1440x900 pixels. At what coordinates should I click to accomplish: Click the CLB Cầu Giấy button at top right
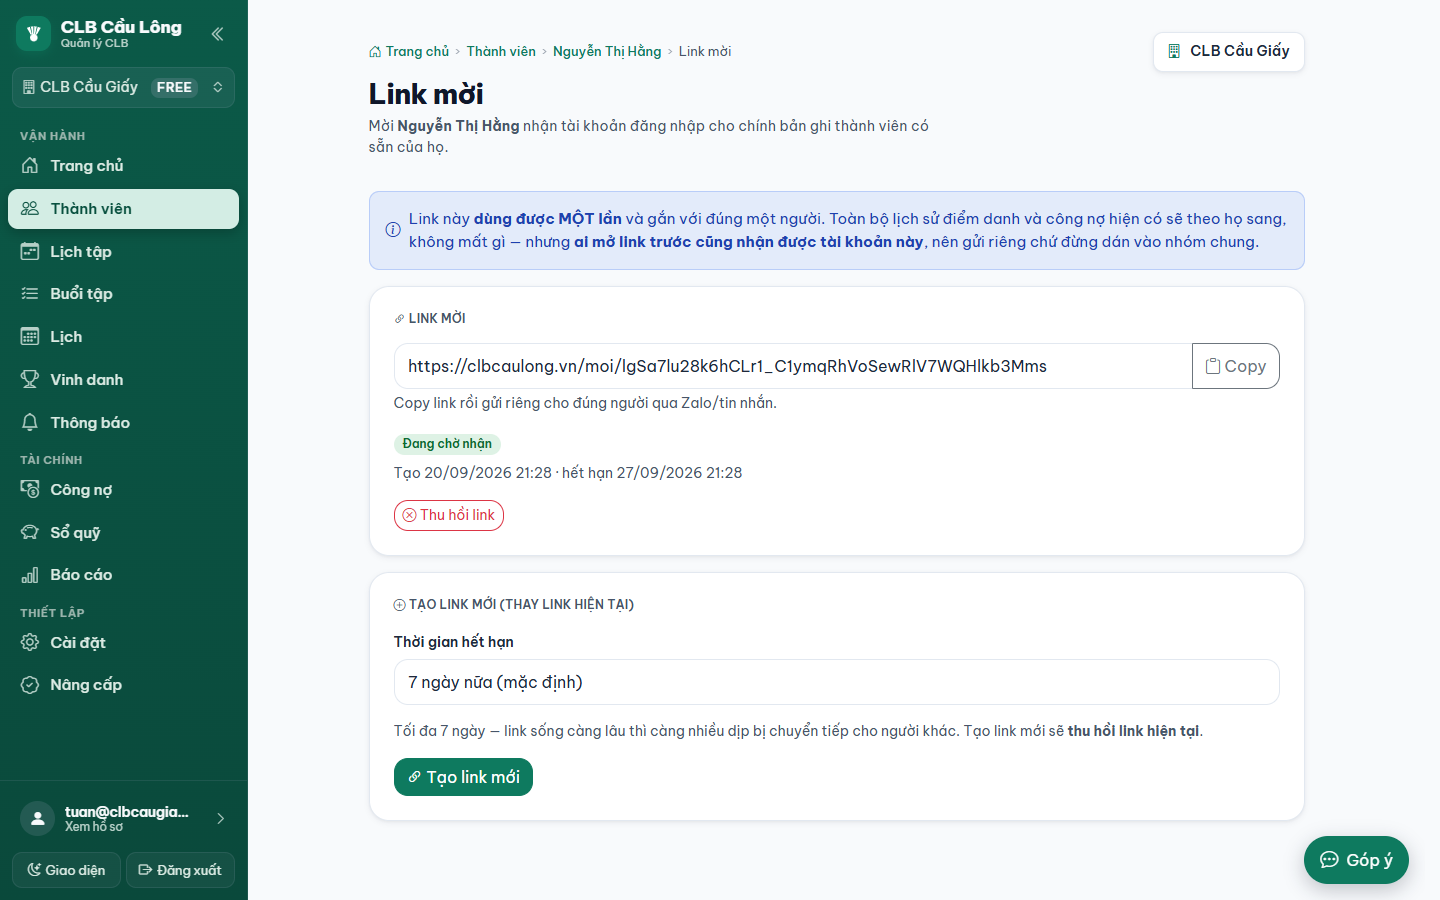click(1229, 51)
